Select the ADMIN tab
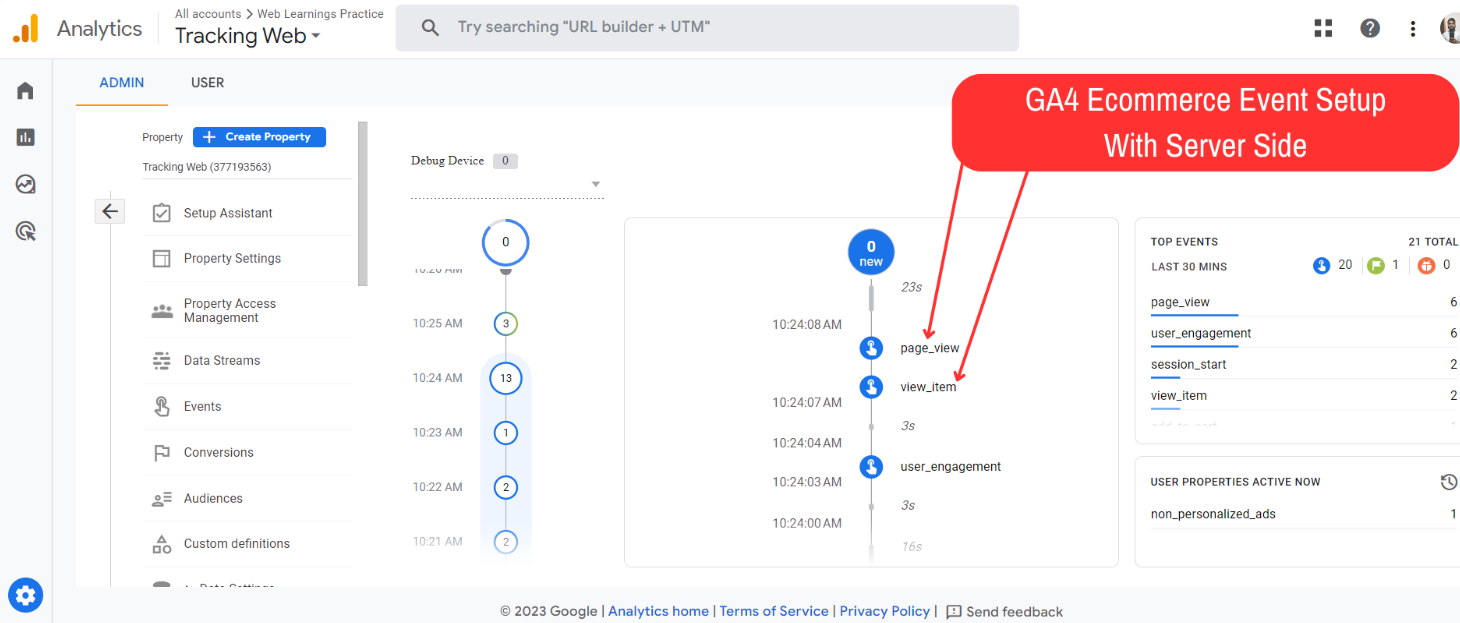Image resolution: width=1460 pixels, height=623 pixels. tap(122, 83)
